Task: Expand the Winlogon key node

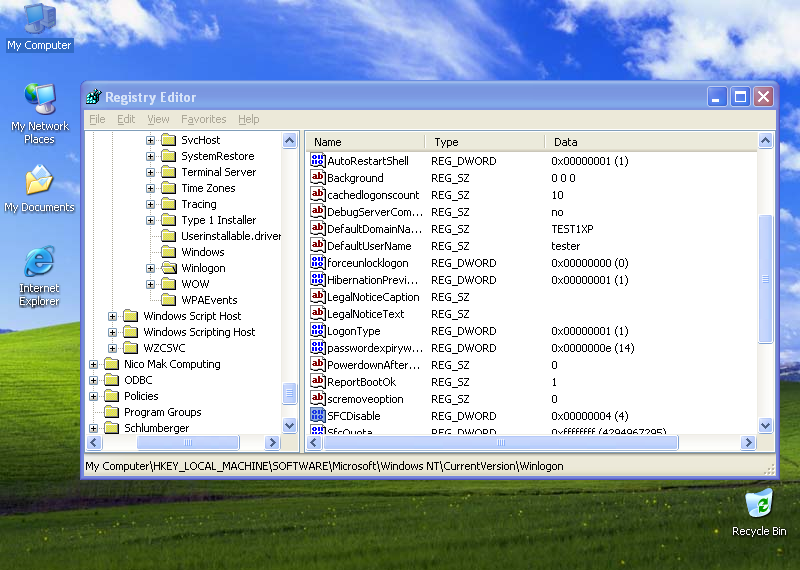Action: 150,268
